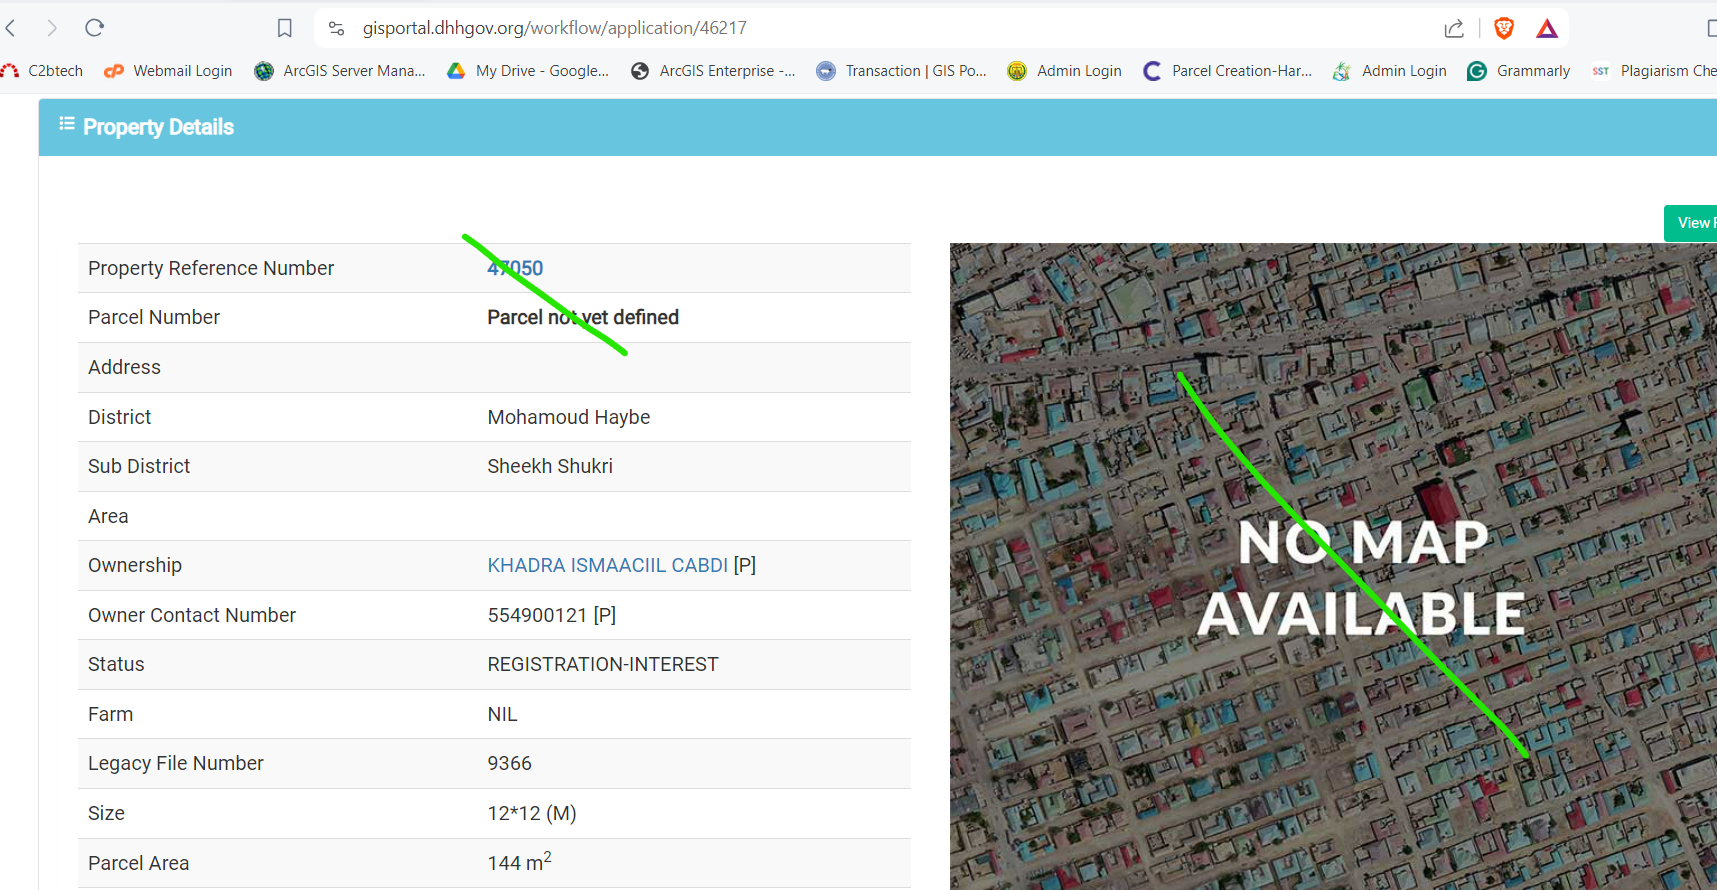Open the Grammarly bookmark
Image resolution: width=1717 pixels, height=890 pixels.
click(x=1519, y=71)
